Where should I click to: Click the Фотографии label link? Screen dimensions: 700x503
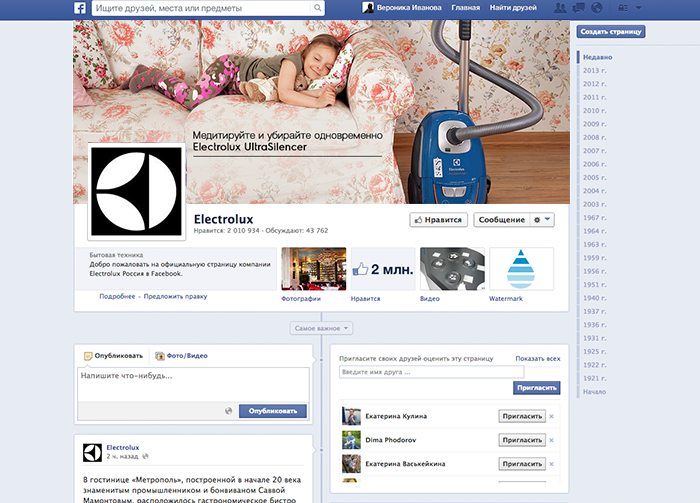point(301,299)
